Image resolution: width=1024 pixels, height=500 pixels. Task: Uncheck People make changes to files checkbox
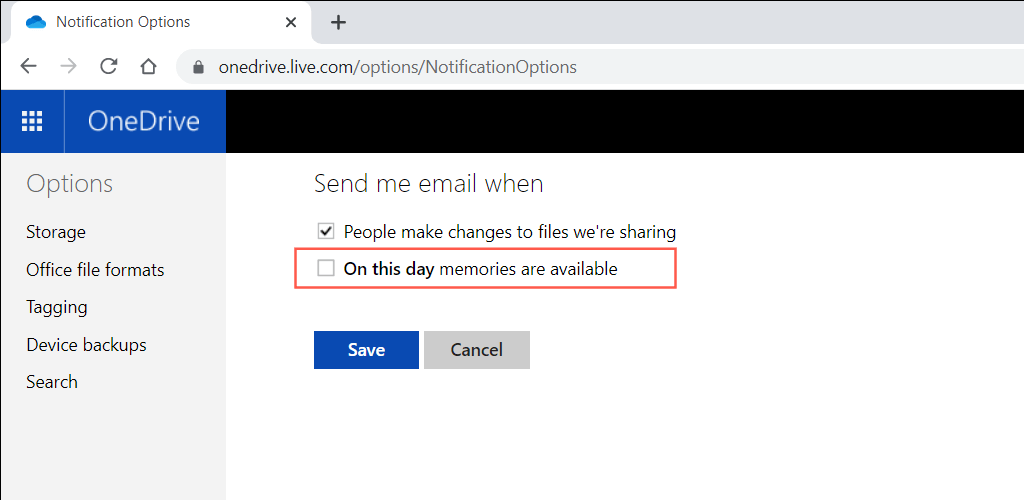pyautogui.click(x=325, y=231)
